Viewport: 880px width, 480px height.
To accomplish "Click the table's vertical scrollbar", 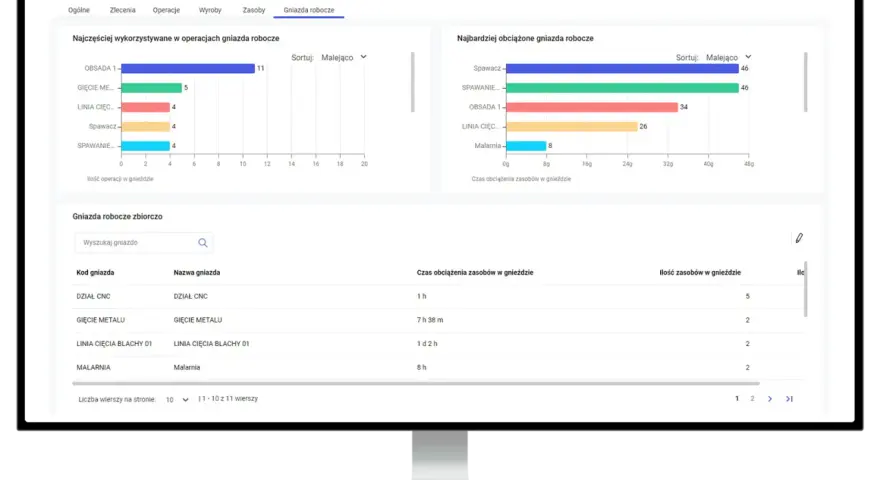I will [x=806, y=289].
